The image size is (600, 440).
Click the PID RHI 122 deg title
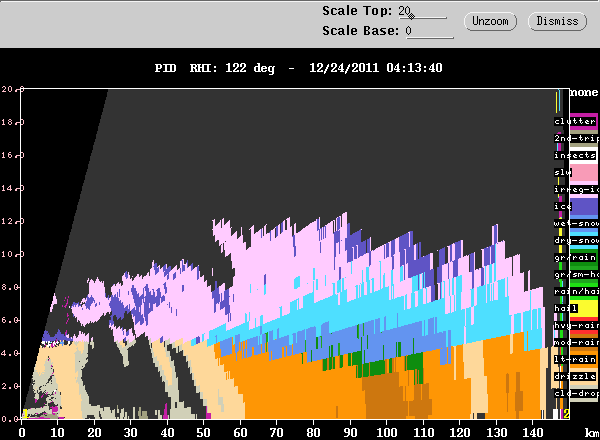pyautogui.click(x=215, y=68)
